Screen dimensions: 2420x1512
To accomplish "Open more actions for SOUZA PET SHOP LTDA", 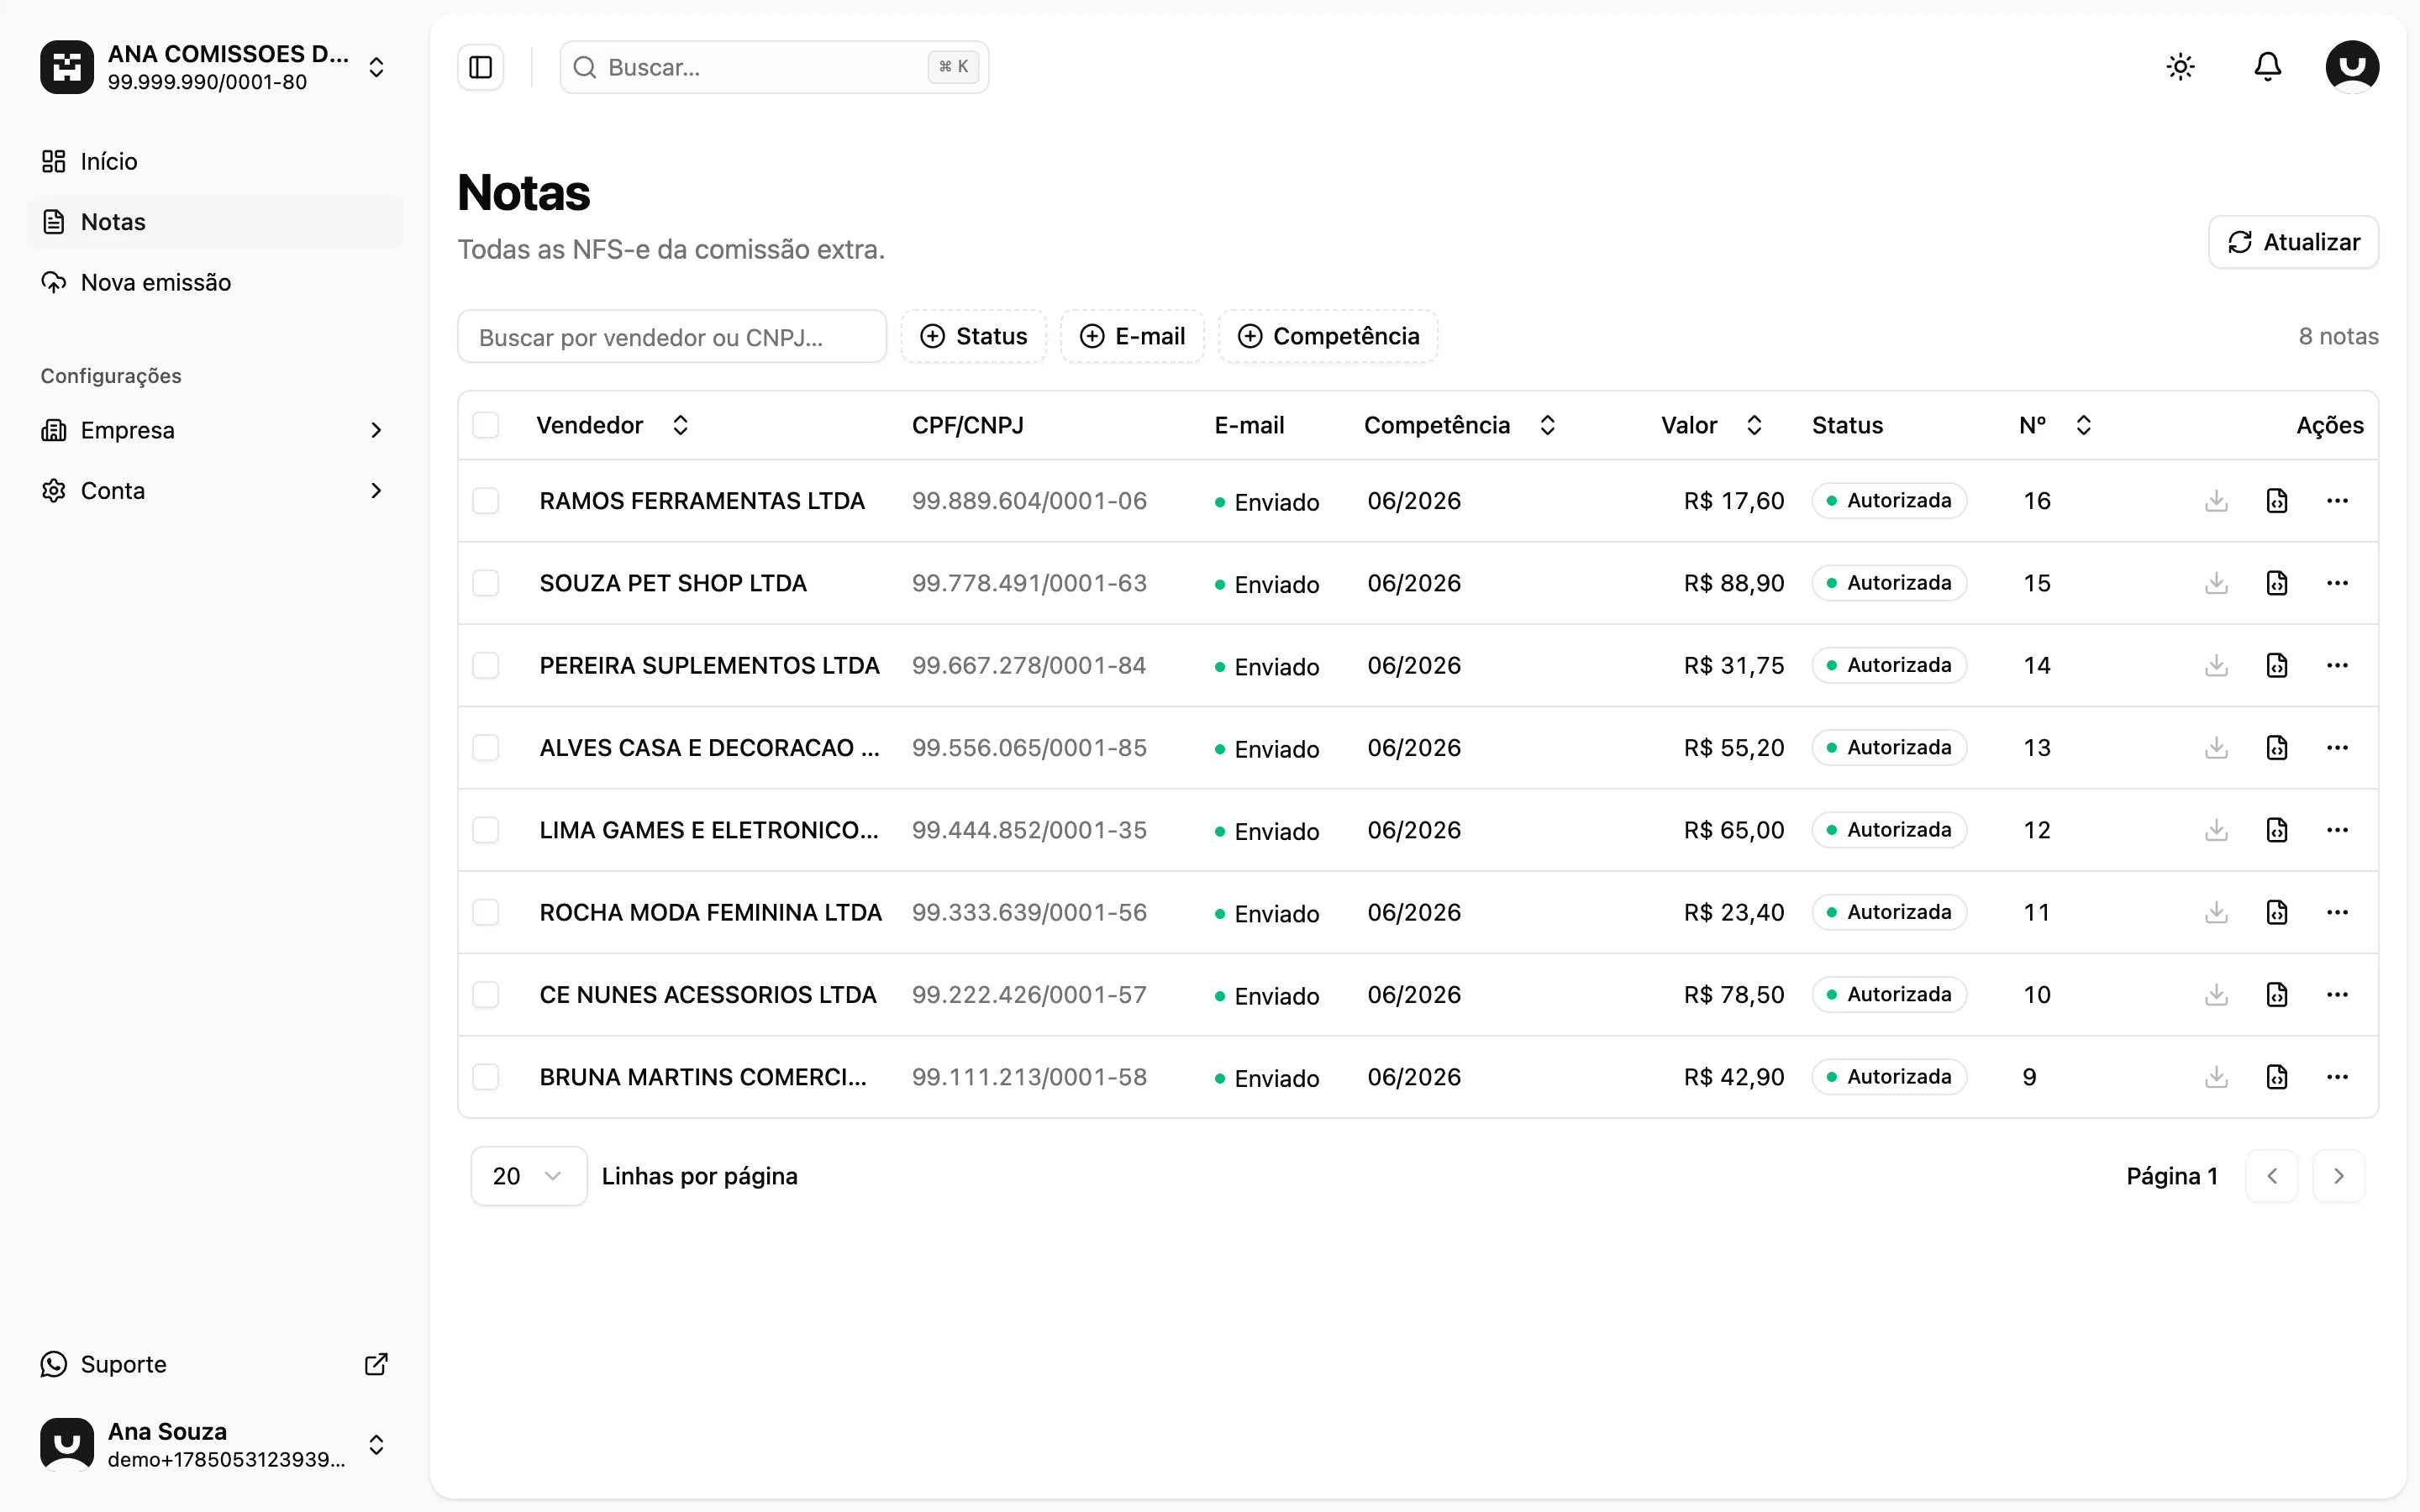I will (2337, 583).
